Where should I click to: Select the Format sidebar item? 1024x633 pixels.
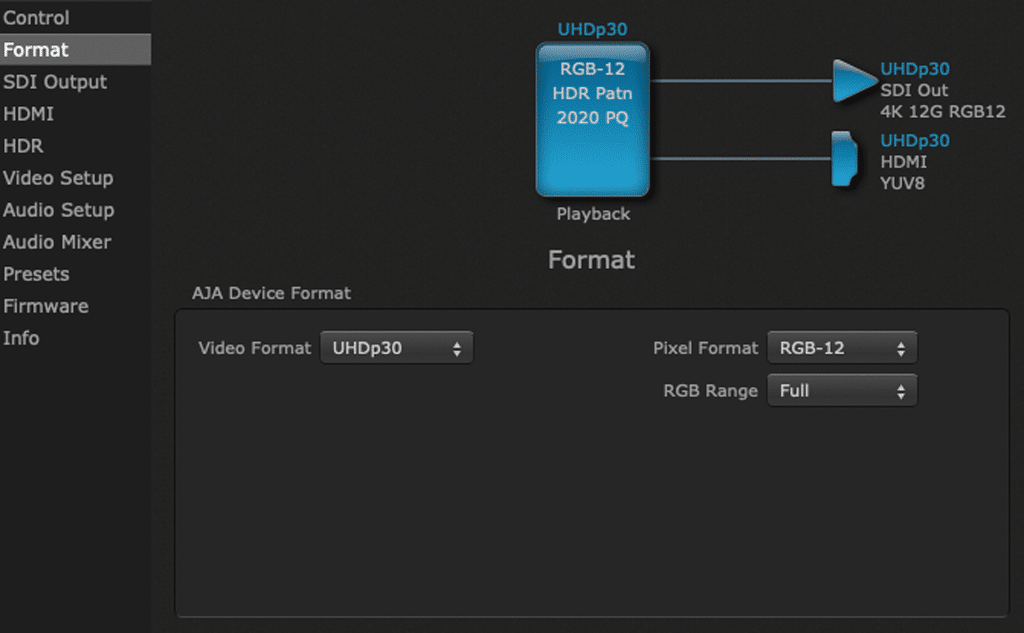[36, 50]
